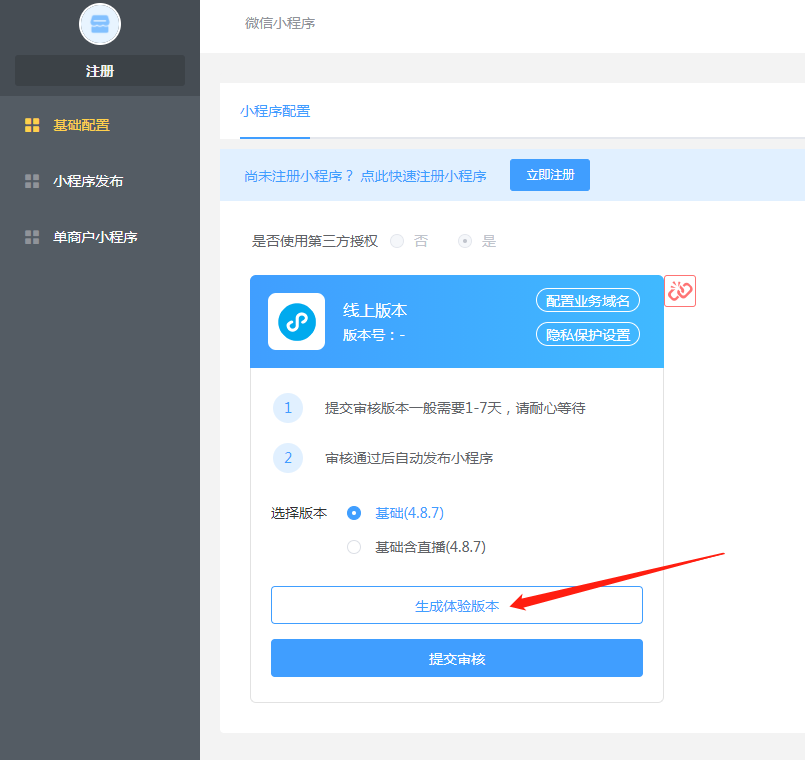
Task: Click the 是否使用第三方授权 label
Action: (315, 241)
